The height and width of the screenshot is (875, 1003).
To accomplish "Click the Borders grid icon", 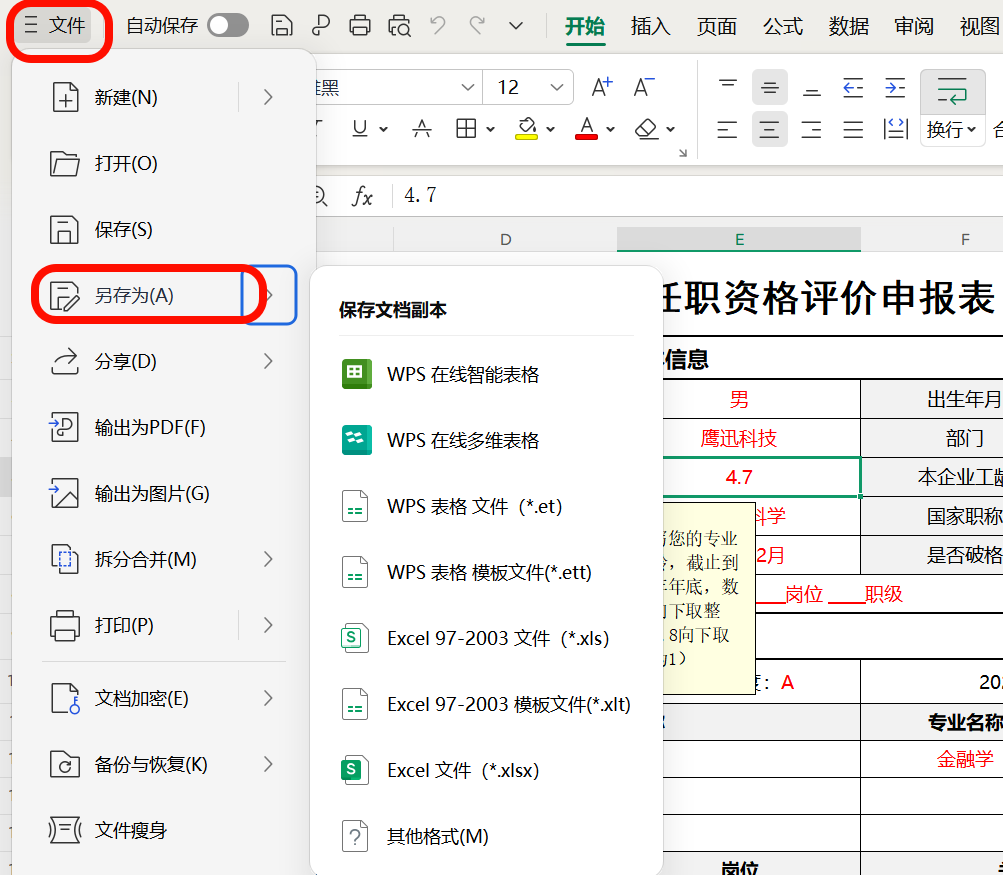I will pos(465,128).
